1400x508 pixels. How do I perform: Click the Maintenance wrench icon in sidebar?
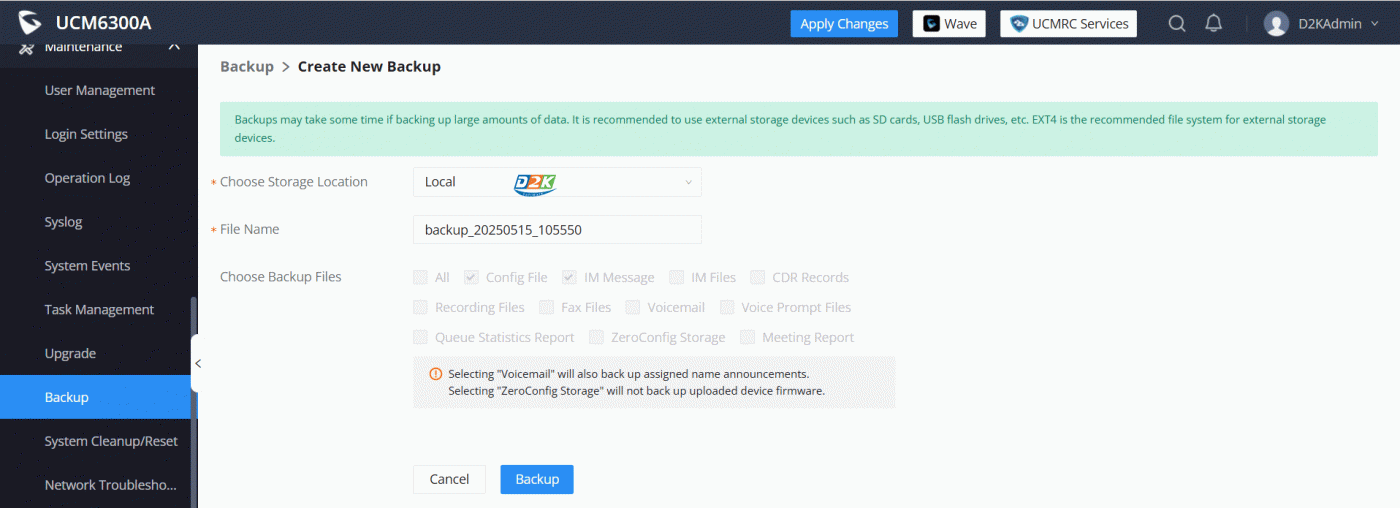tap(28, 47)
